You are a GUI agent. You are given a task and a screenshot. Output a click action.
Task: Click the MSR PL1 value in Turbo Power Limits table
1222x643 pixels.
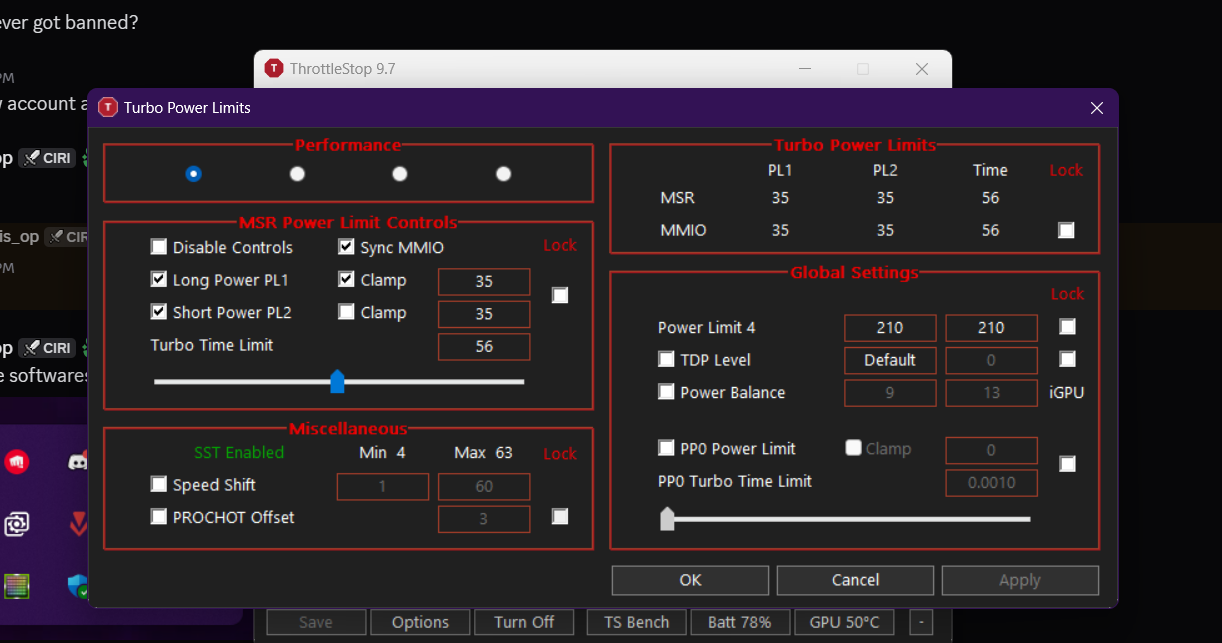pos(780,198)
